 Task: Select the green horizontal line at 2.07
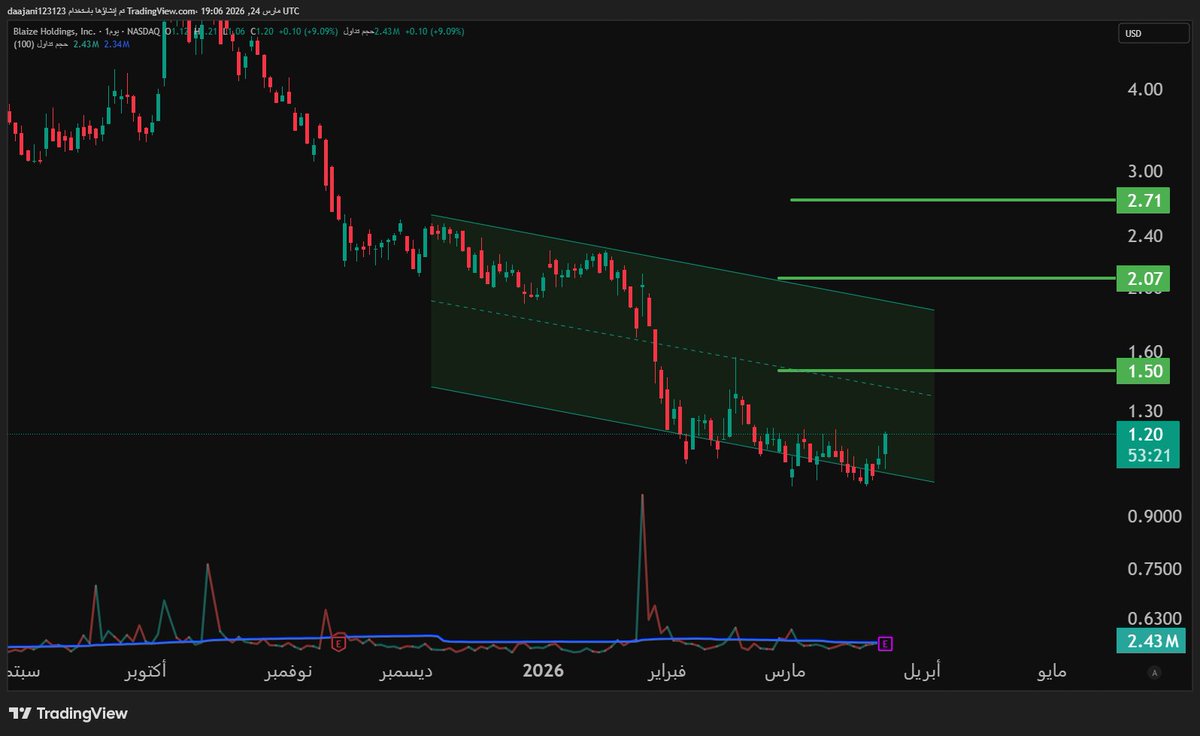(x=946, y=278)
